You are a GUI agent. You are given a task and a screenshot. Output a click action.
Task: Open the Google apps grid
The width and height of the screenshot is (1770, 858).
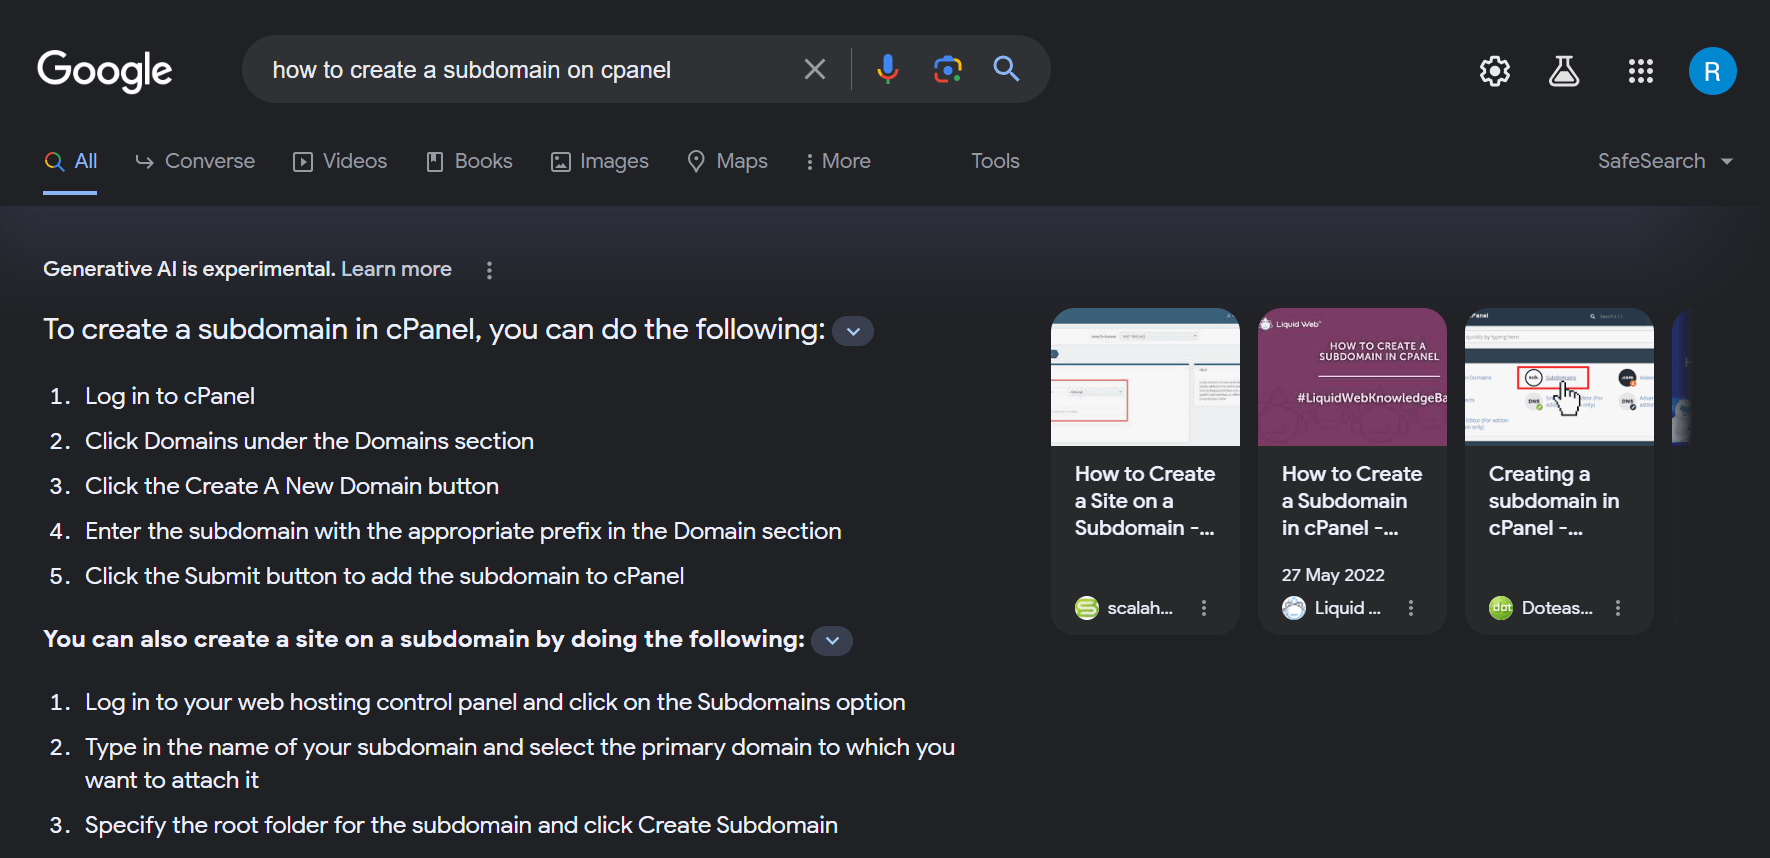1640,71
